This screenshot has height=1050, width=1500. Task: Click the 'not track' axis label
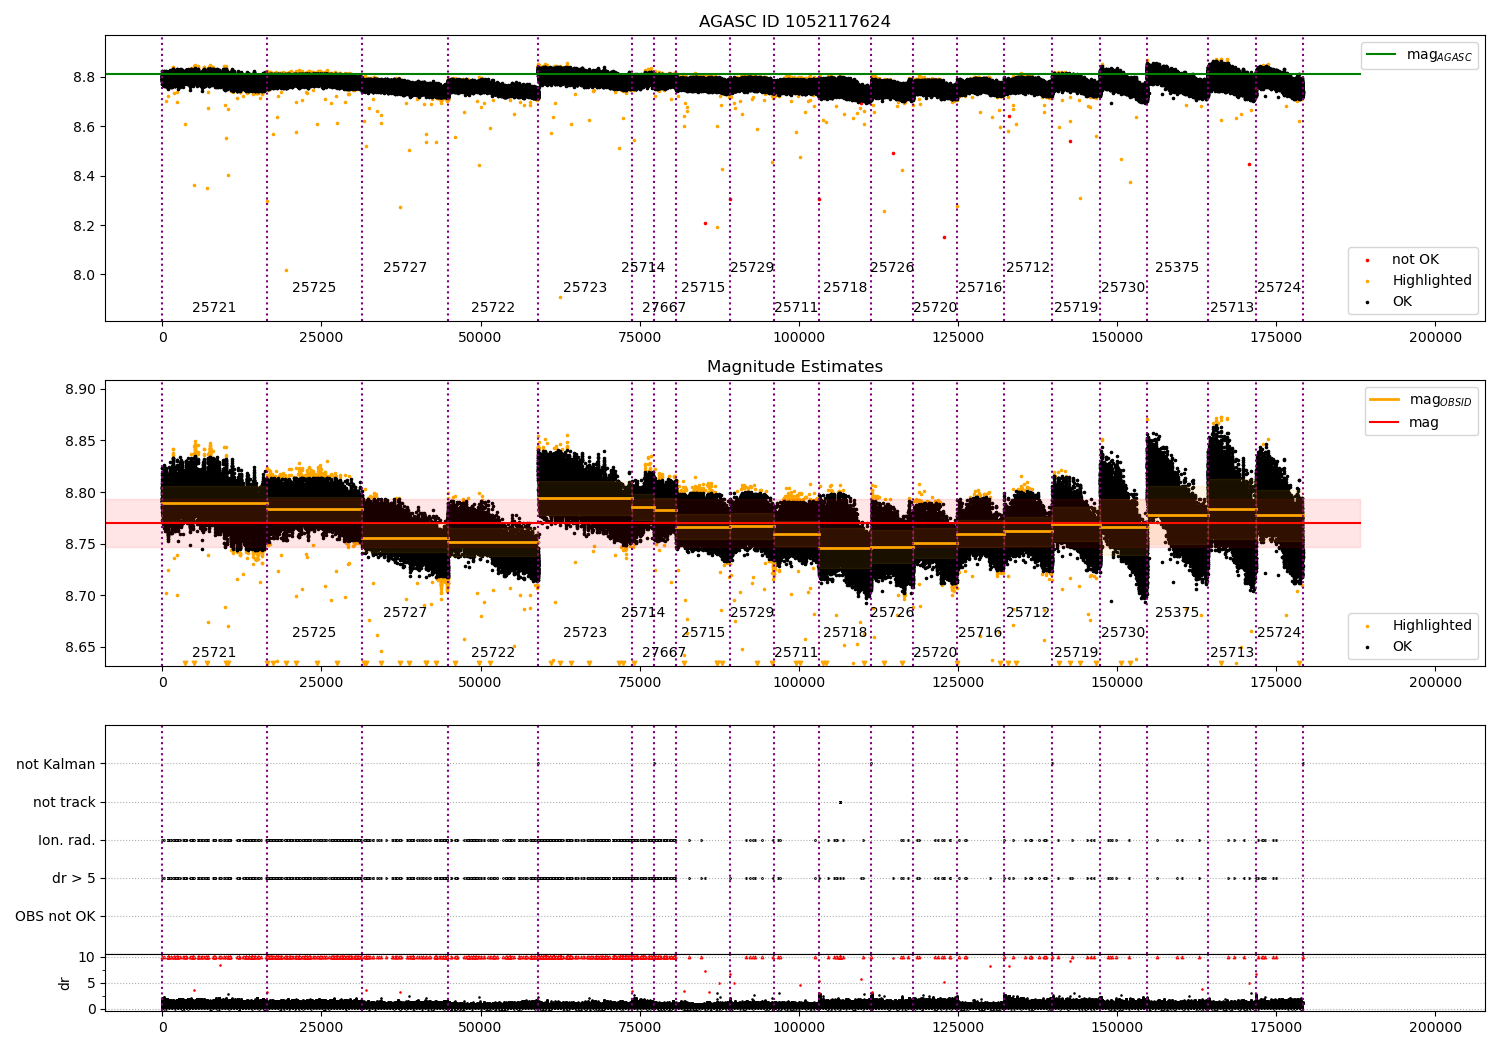64,802
